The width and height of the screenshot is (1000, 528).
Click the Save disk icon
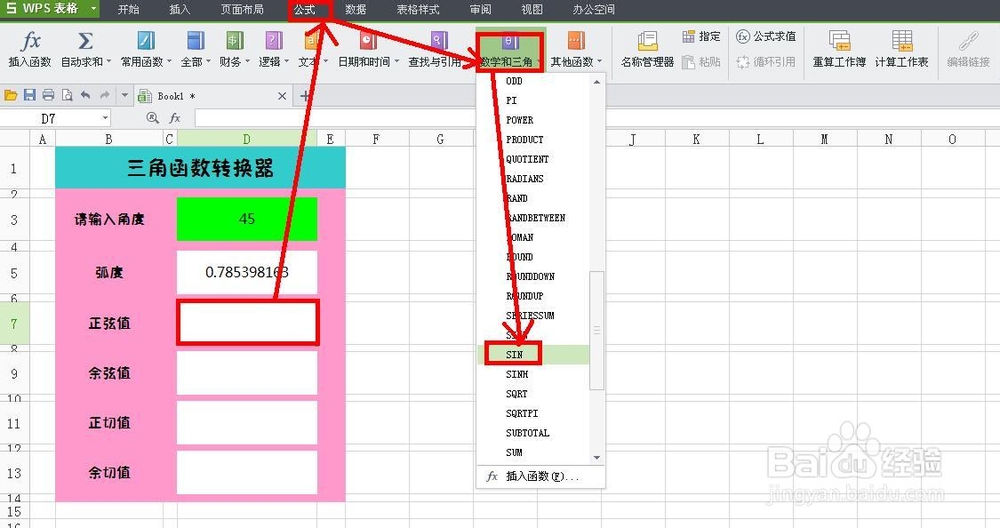pos(29,96)
